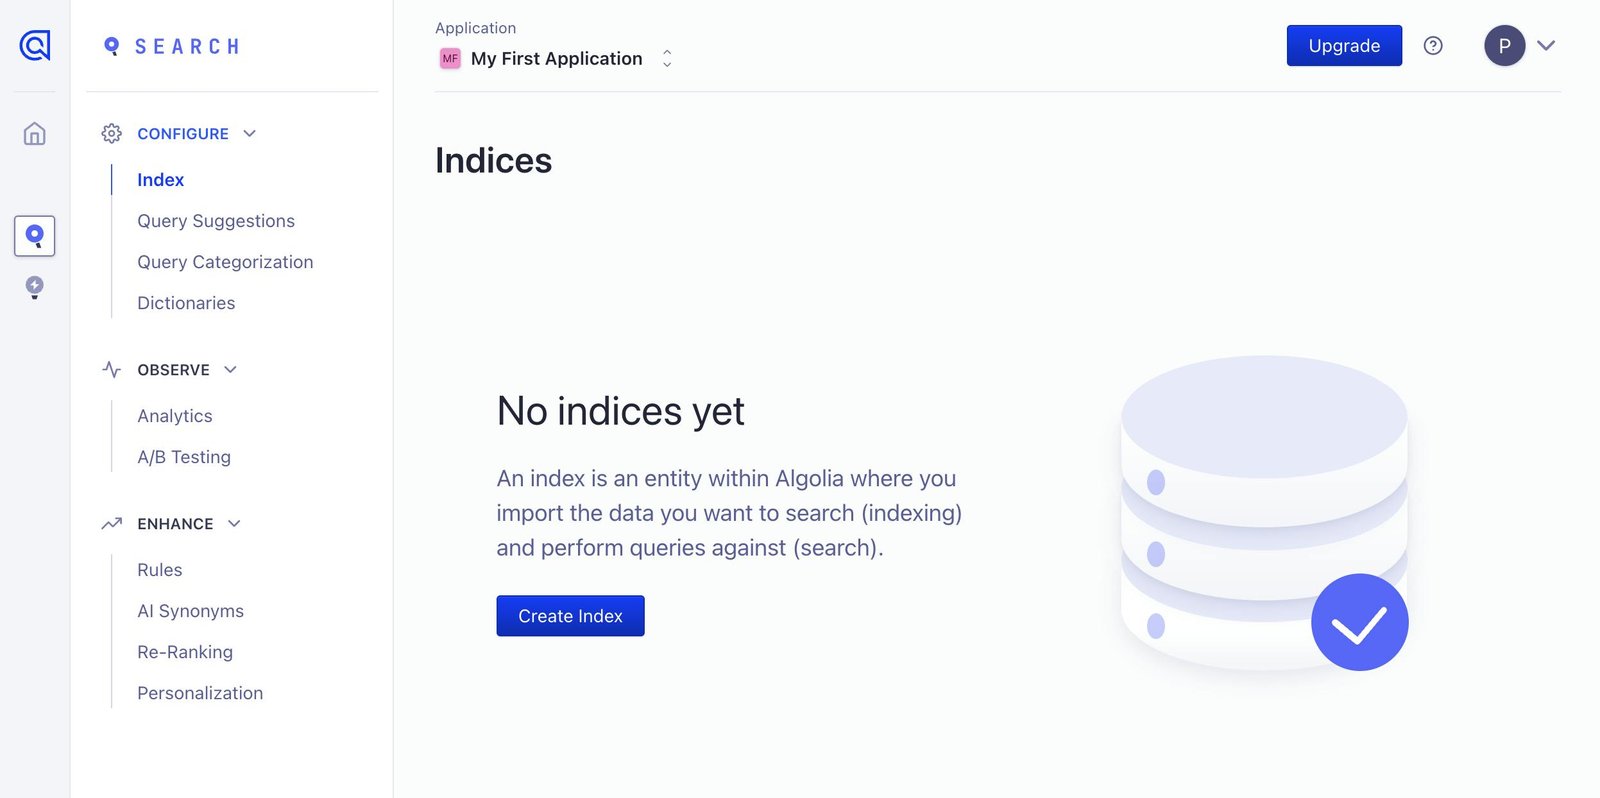
Task: Open Query Suggestions
Action: coord(216,220)
